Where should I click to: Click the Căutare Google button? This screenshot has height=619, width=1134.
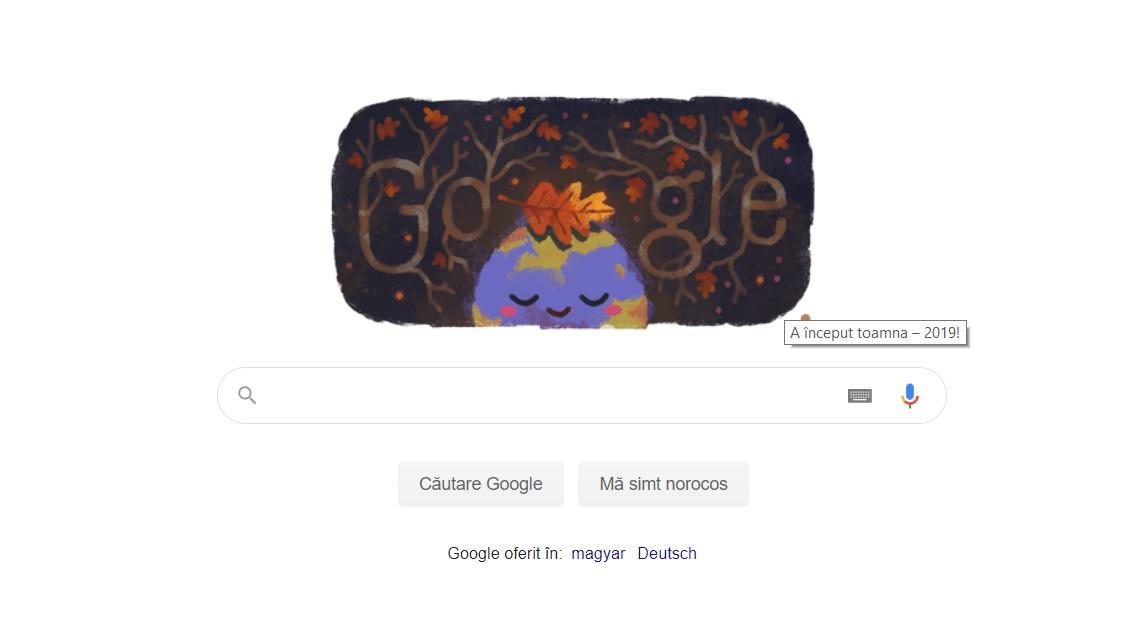point(480,484)
